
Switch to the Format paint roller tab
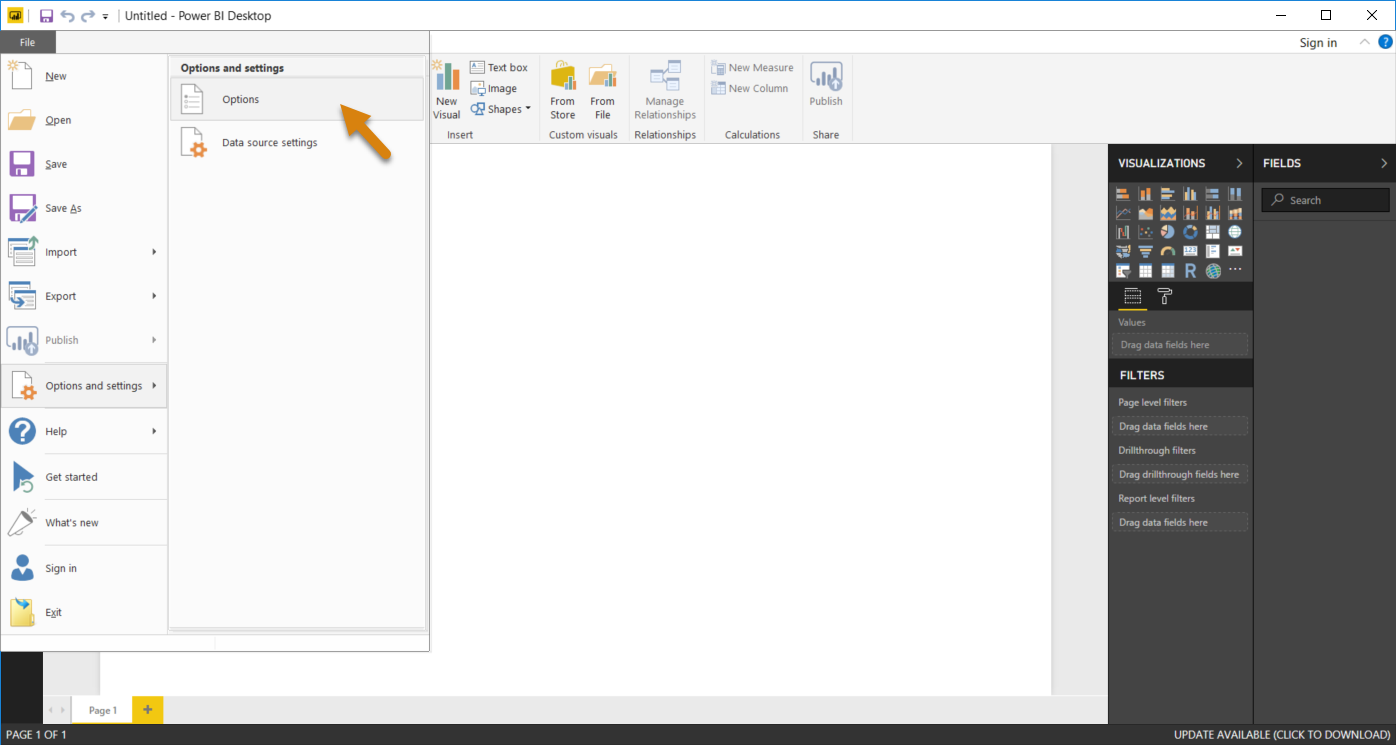pos(1164,296)
